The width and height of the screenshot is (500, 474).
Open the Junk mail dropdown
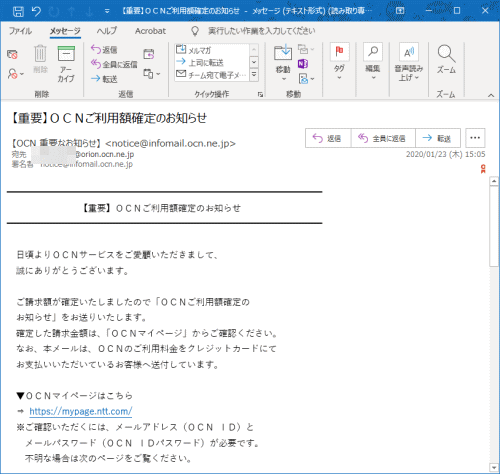(15, 74)
